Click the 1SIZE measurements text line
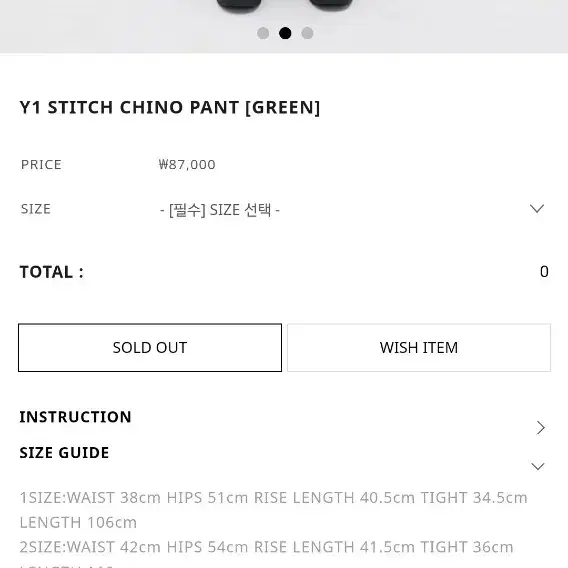Image resolution: width=568 pixels, height=568 pixels. pyautogui.click(x=273, y=510)
